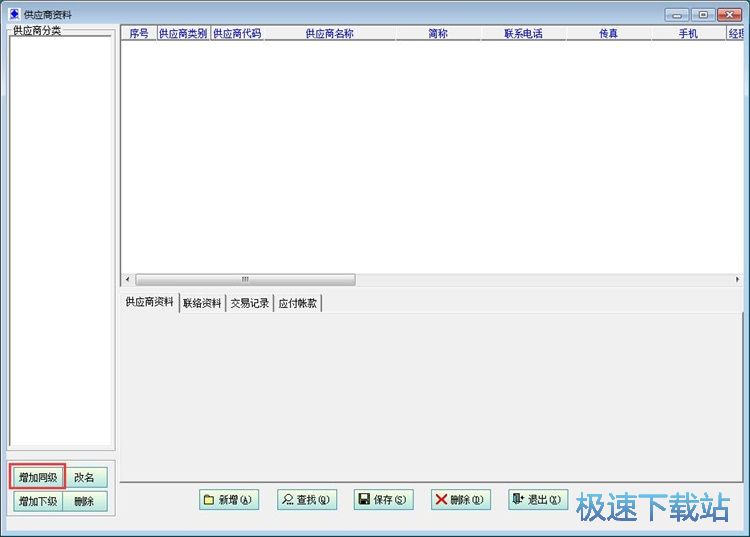Click the 新增(A) button with folder icon
The image size is (750, 537).
(x=229, y=500)
